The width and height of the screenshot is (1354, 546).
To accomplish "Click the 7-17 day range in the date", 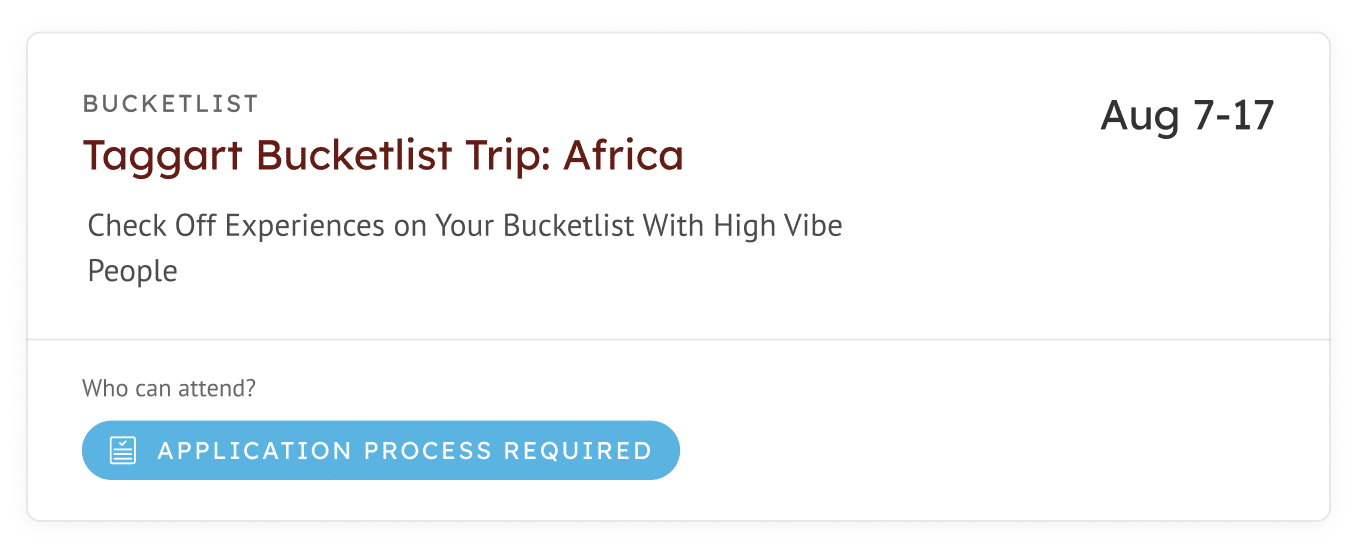I will pyautogui.click(x=1234, y=115).
